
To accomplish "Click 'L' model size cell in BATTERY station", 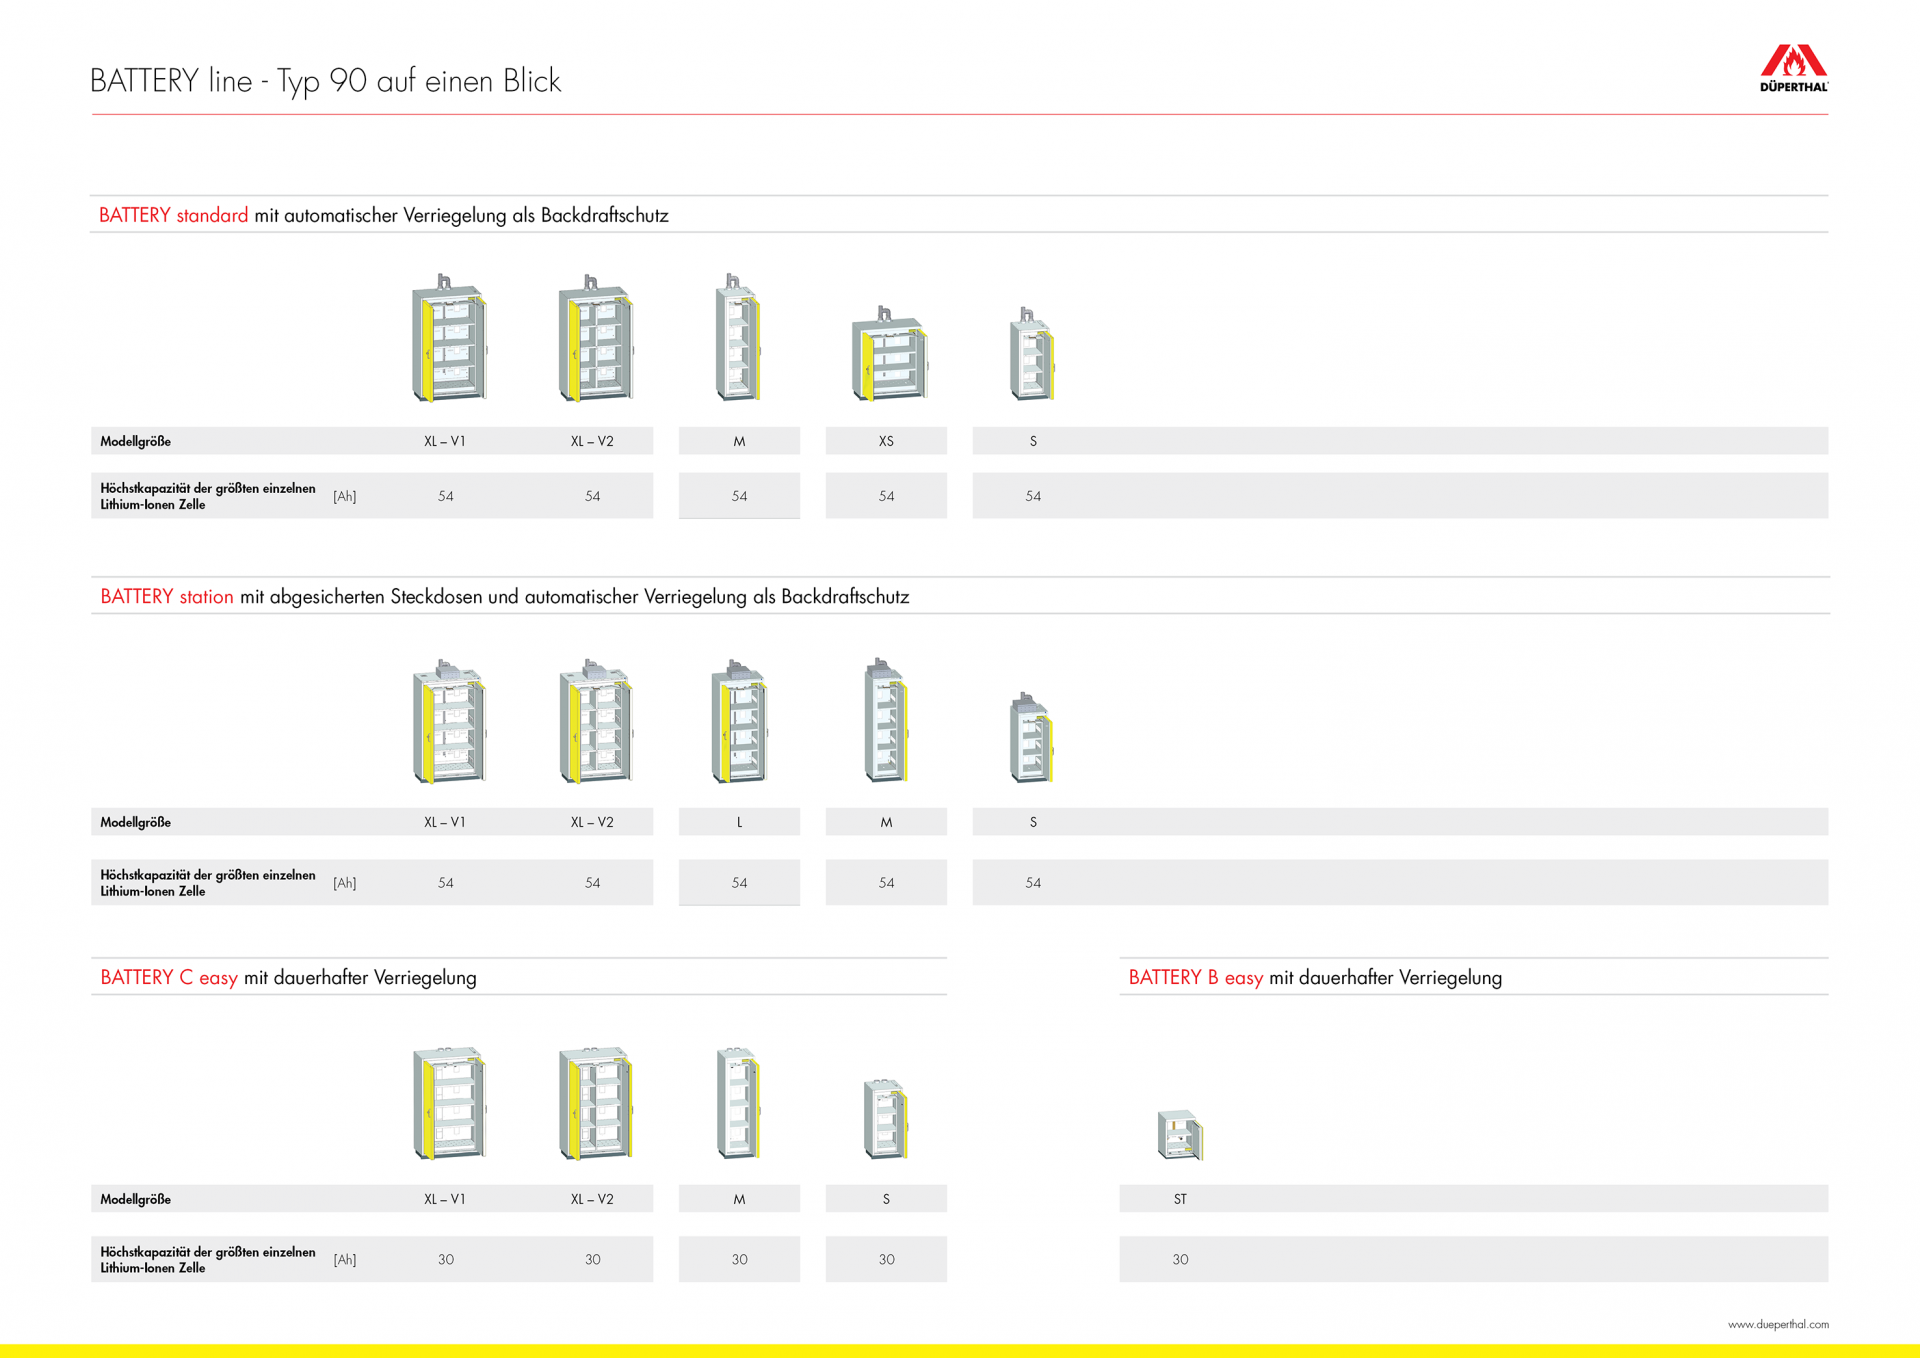I will tap(739, 822).
